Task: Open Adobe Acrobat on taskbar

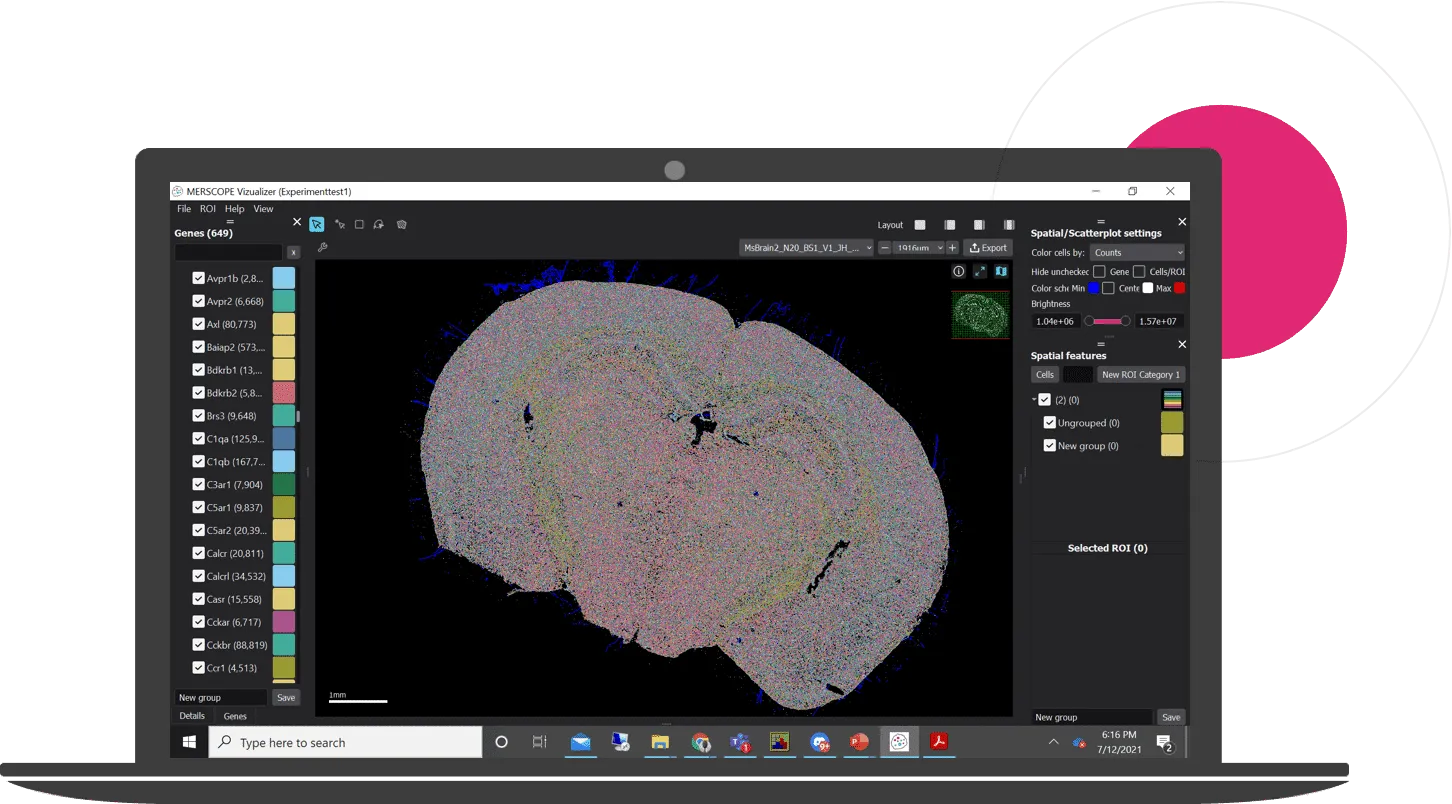Action: click(939, 742)
